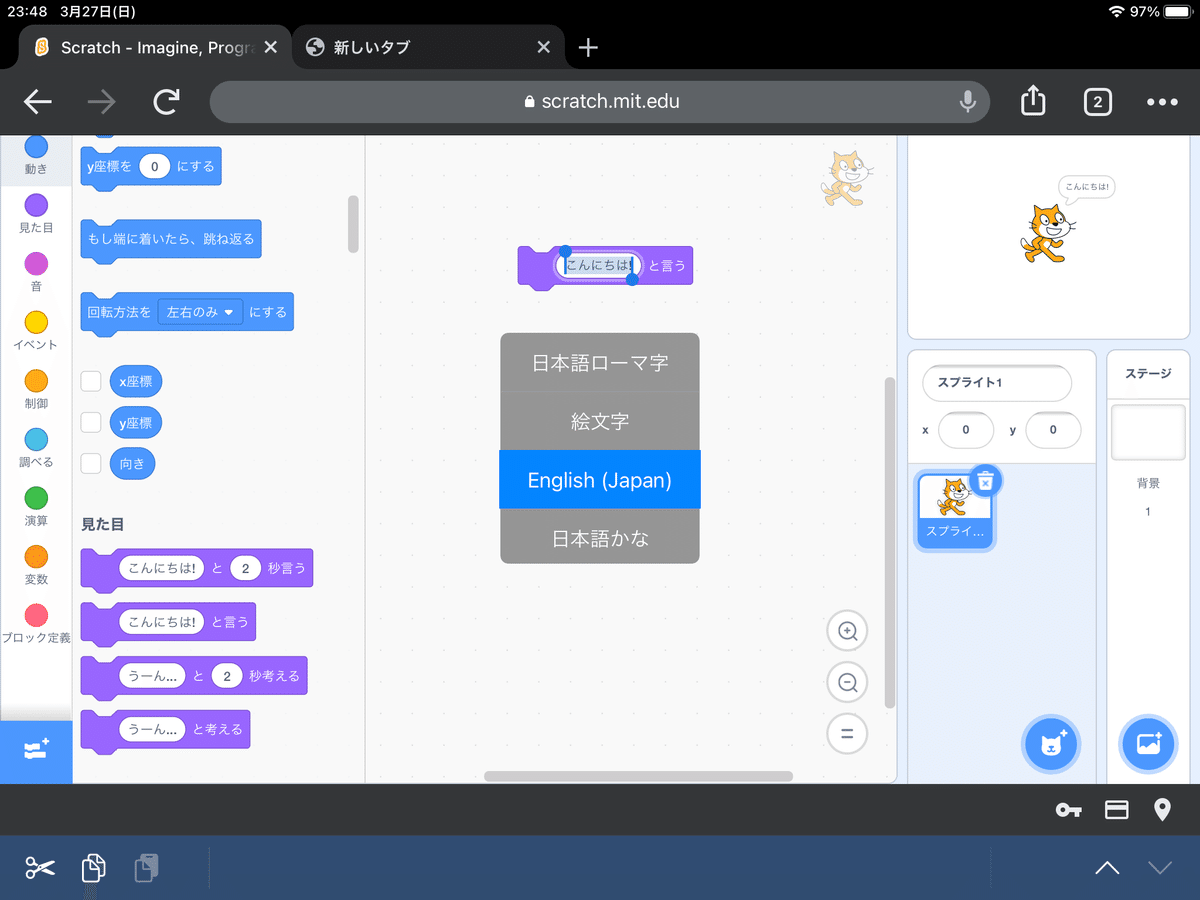The width and height of the screenshot is (1200, 900).
Task: Copy selection with copy icon
Action: 93,867
